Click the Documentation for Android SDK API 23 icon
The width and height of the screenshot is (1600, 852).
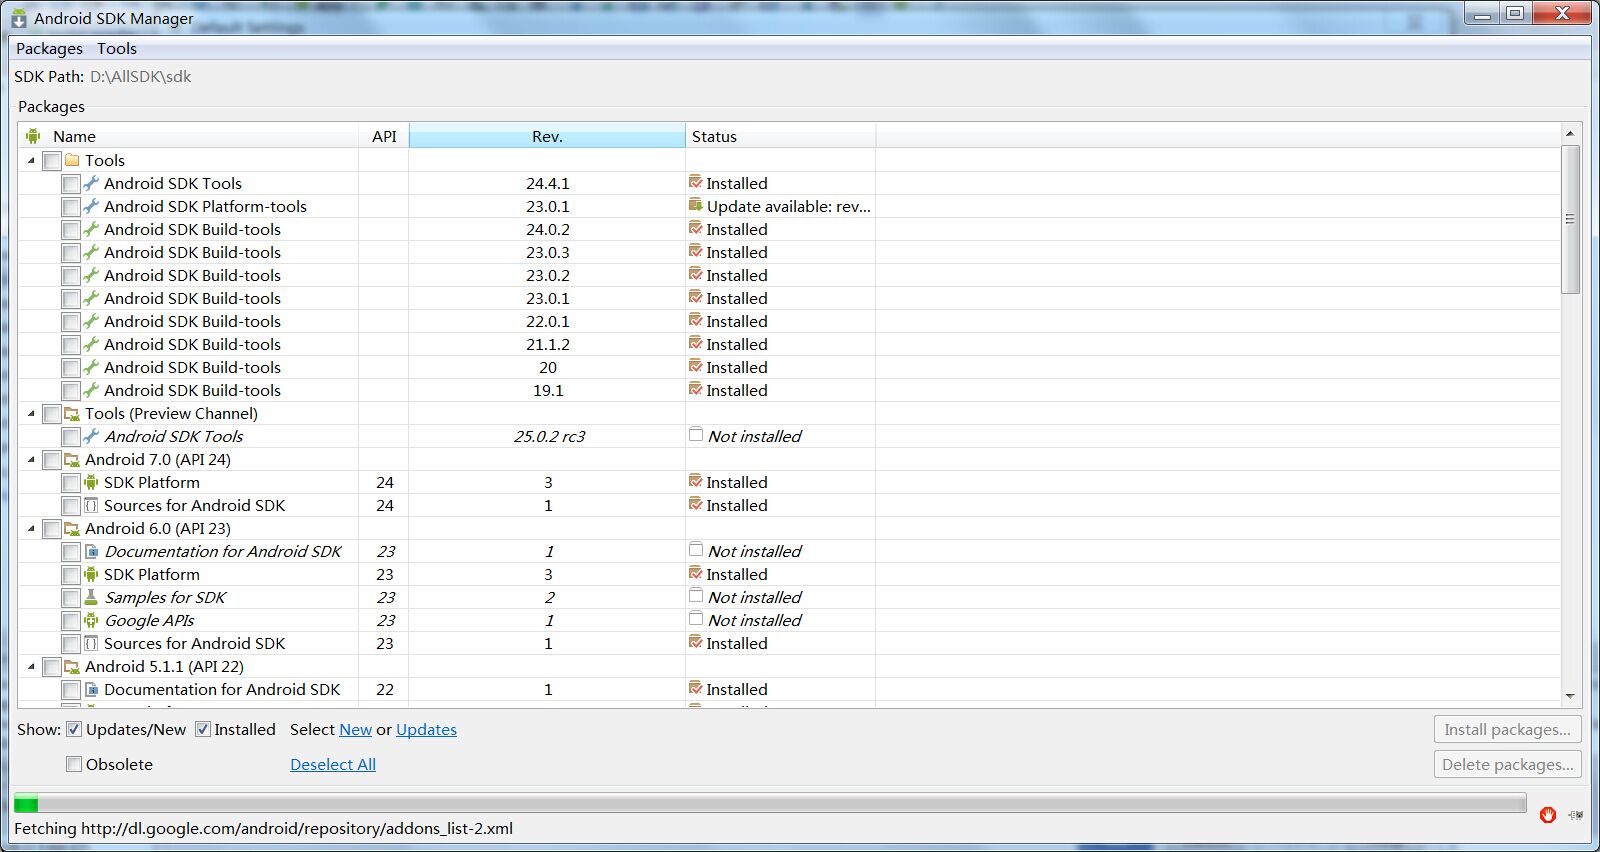[91, 551]
